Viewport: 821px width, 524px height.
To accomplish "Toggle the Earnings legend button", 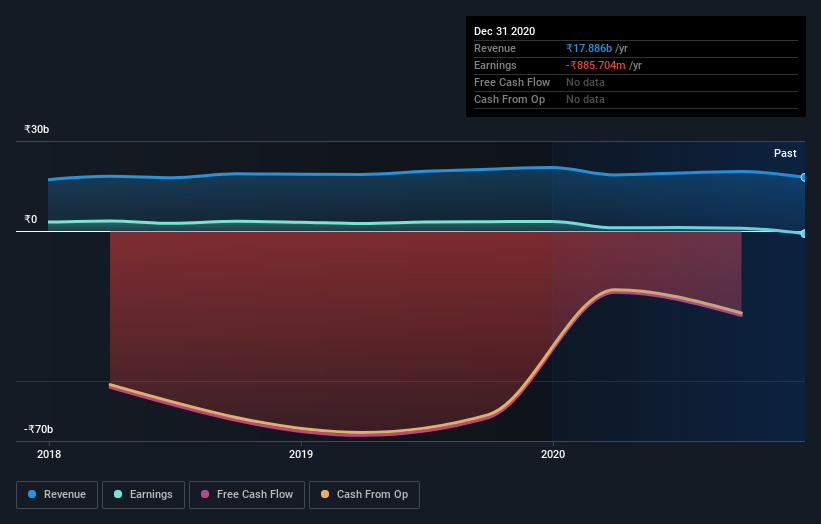I will pos(143,495).
